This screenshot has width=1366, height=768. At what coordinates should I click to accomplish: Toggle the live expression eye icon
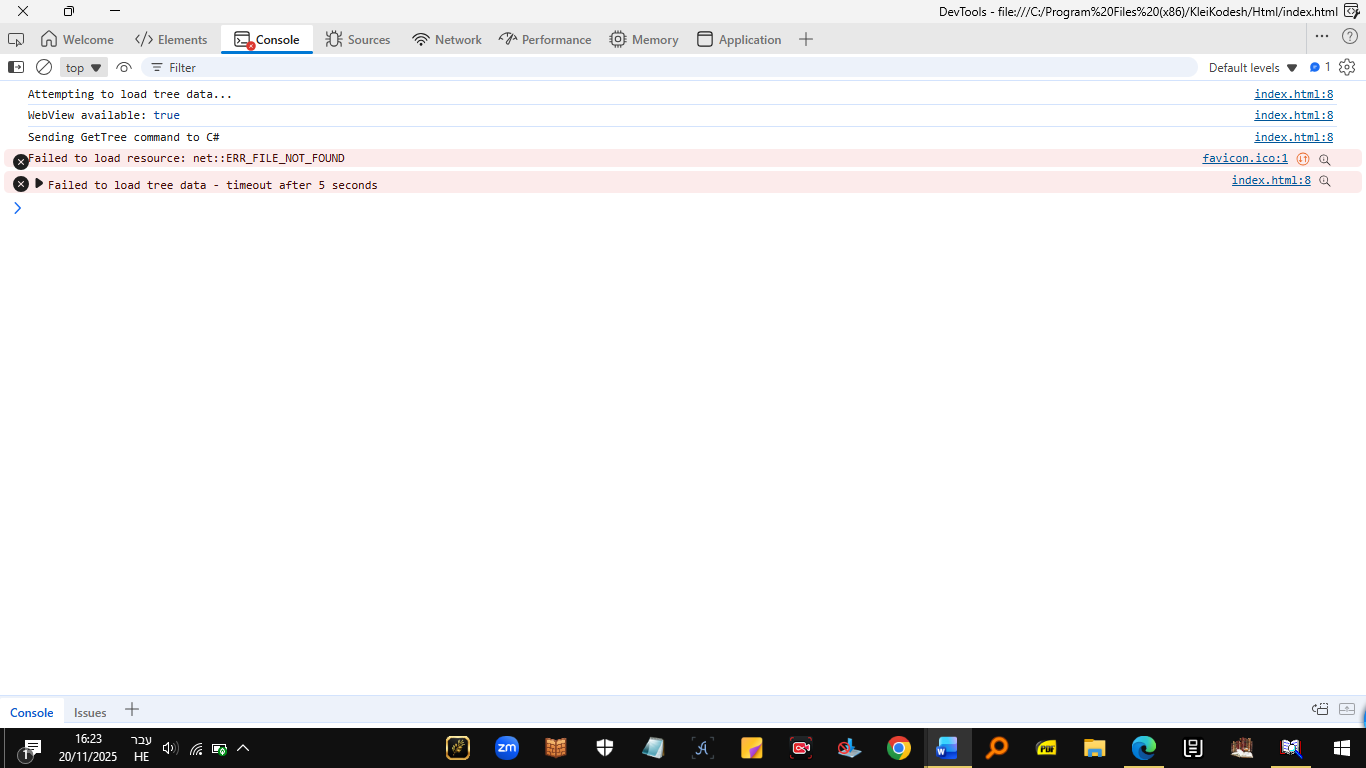click(124, 67)
